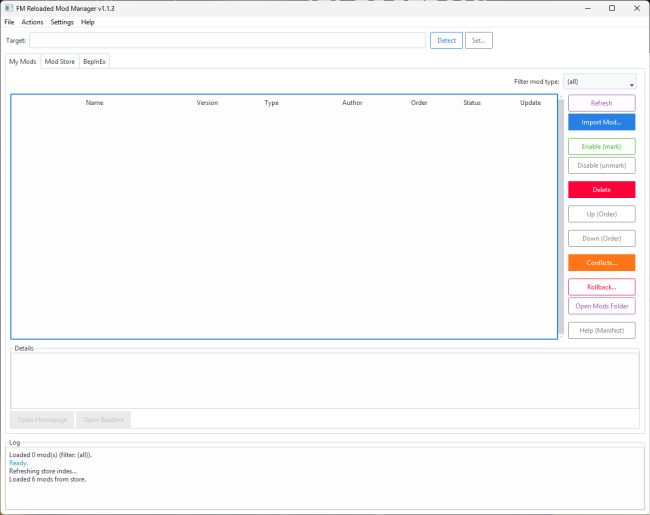Image resolution: width=650 pixels, height=515 pixels.
Task: Open the Settings menu
Action: point(62,22)
